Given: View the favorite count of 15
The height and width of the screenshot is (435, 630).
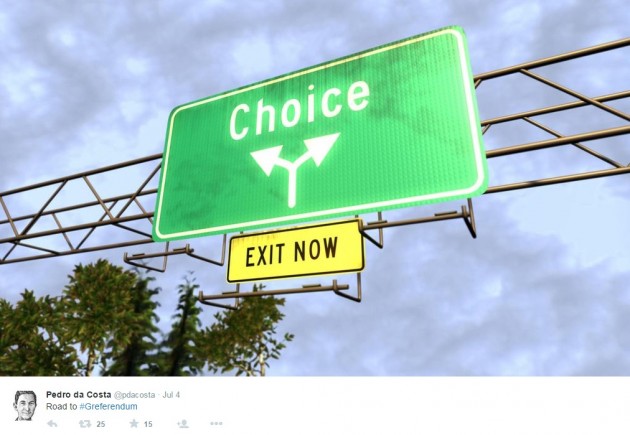Looking at the screenshot, I should coord(148,424).
